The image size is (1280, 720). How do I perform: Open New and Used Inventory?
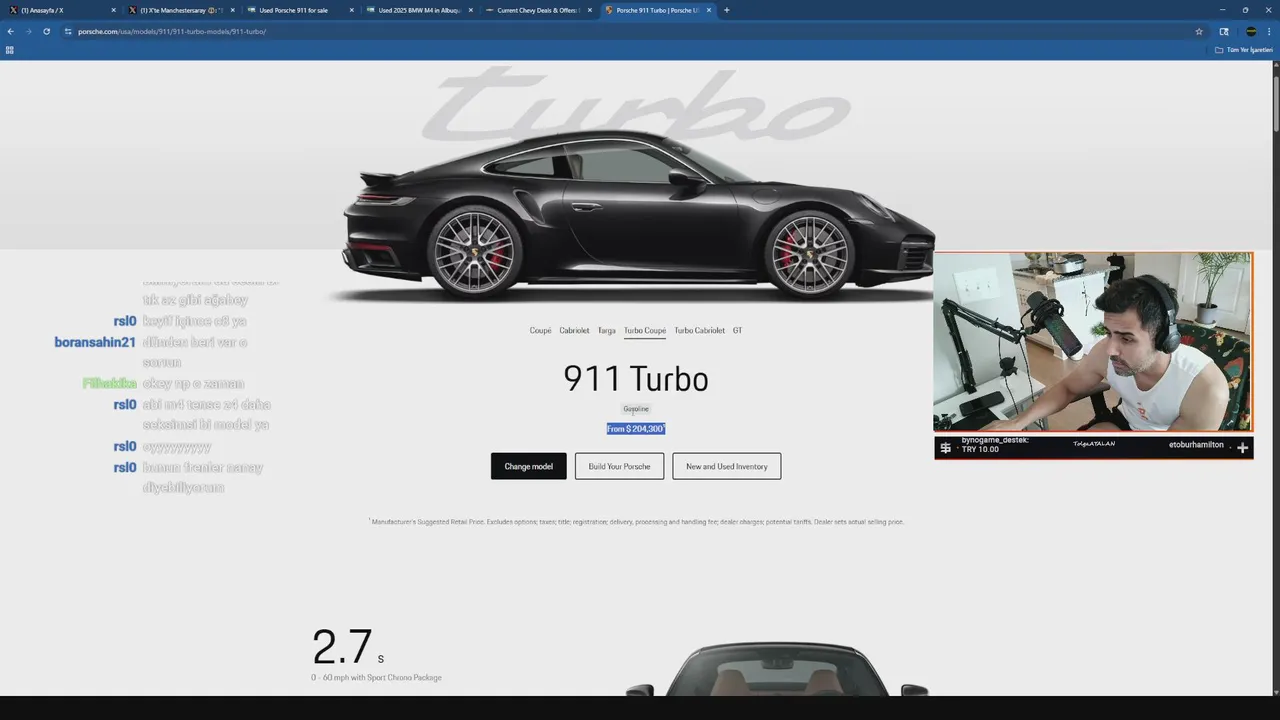coord(727,466)
